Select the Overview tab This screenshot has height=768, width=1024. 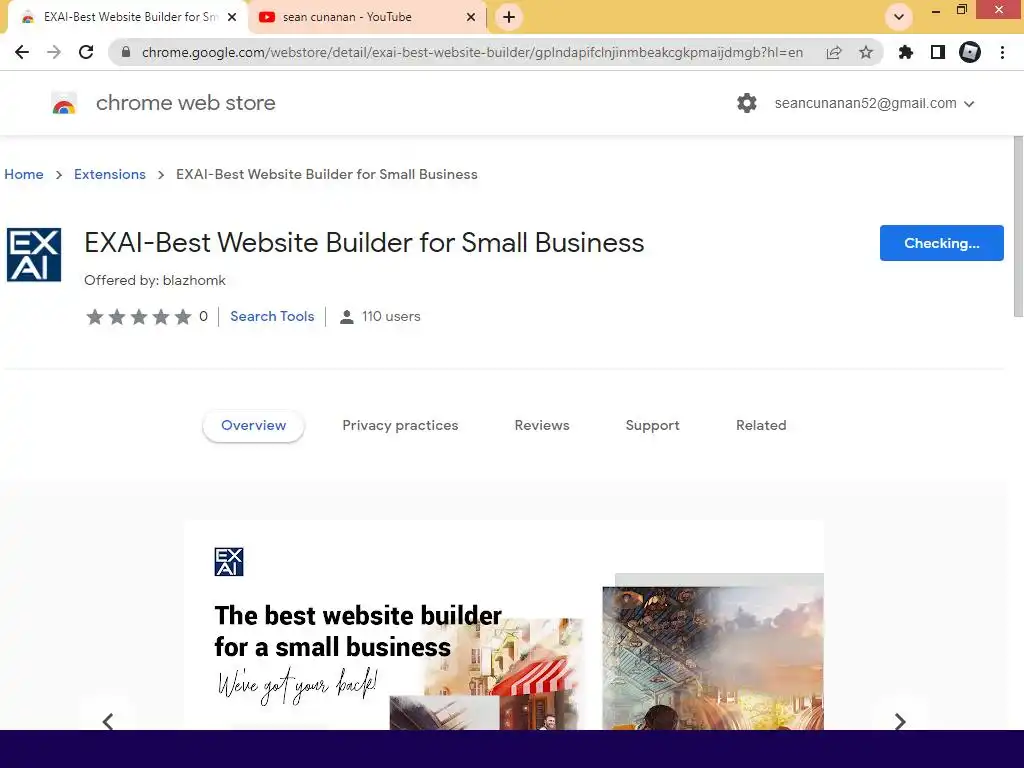253,426
